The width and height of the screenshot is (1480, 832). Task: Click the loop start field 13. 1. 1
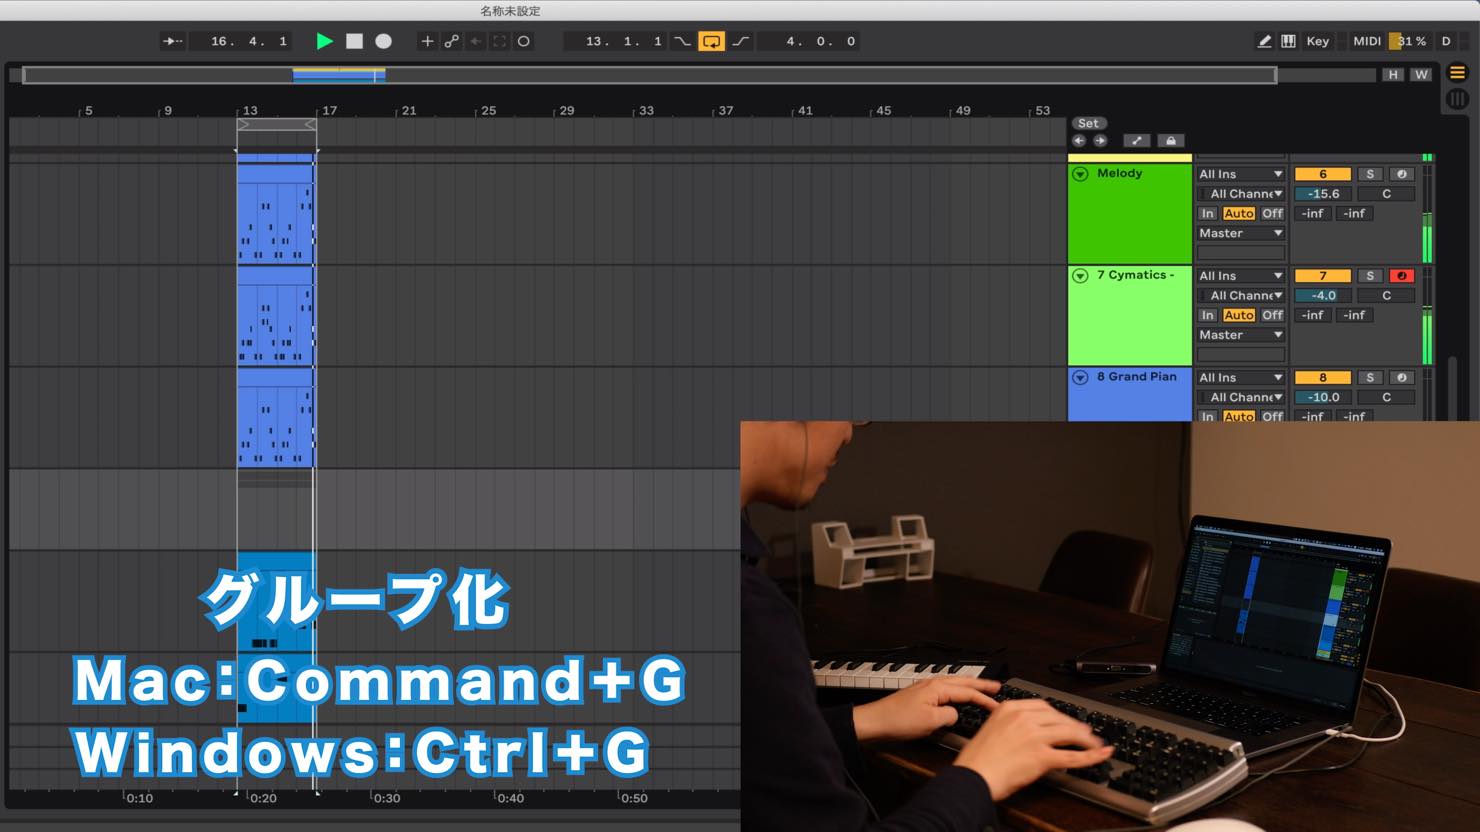(x=616, y=41)
